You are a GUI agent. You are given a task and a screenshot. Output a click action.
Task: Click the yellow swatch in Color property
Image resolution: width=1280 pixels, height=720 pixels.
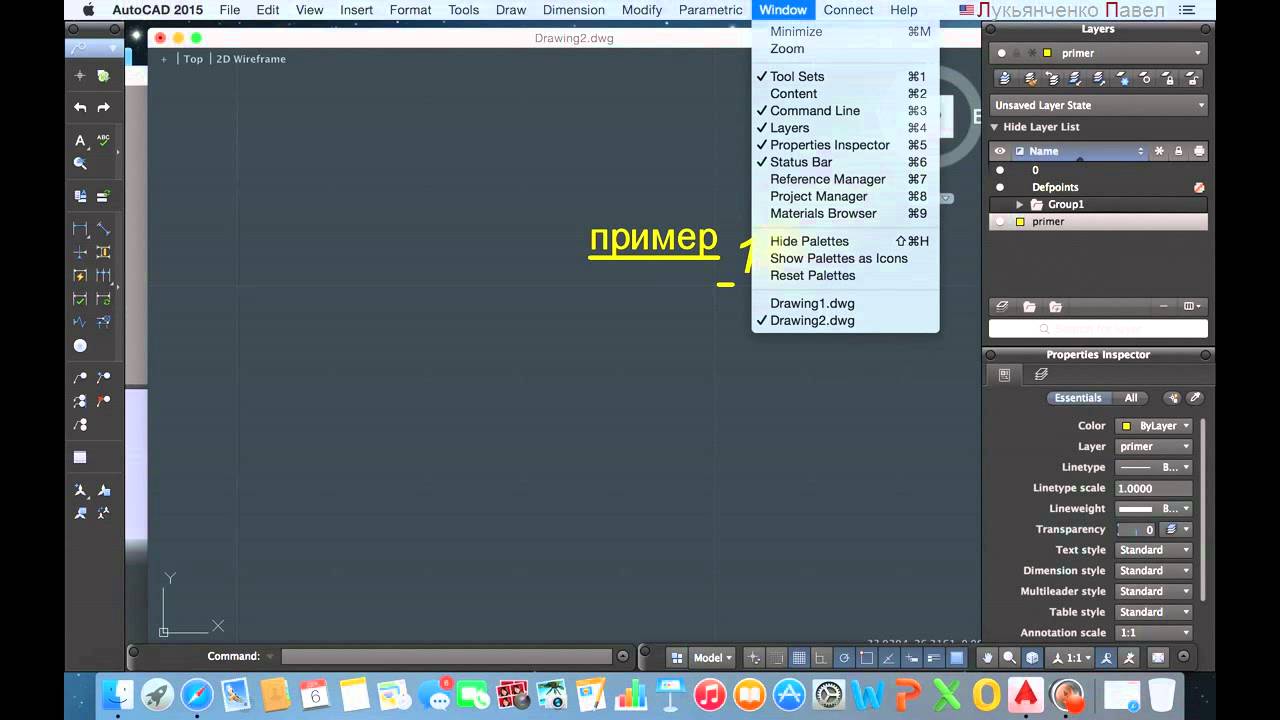(1126, 426)
